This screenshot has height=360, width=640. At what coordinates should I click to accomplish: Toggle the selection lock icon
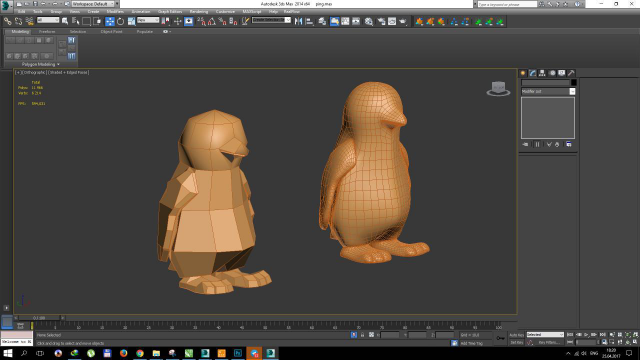[362, 335]
